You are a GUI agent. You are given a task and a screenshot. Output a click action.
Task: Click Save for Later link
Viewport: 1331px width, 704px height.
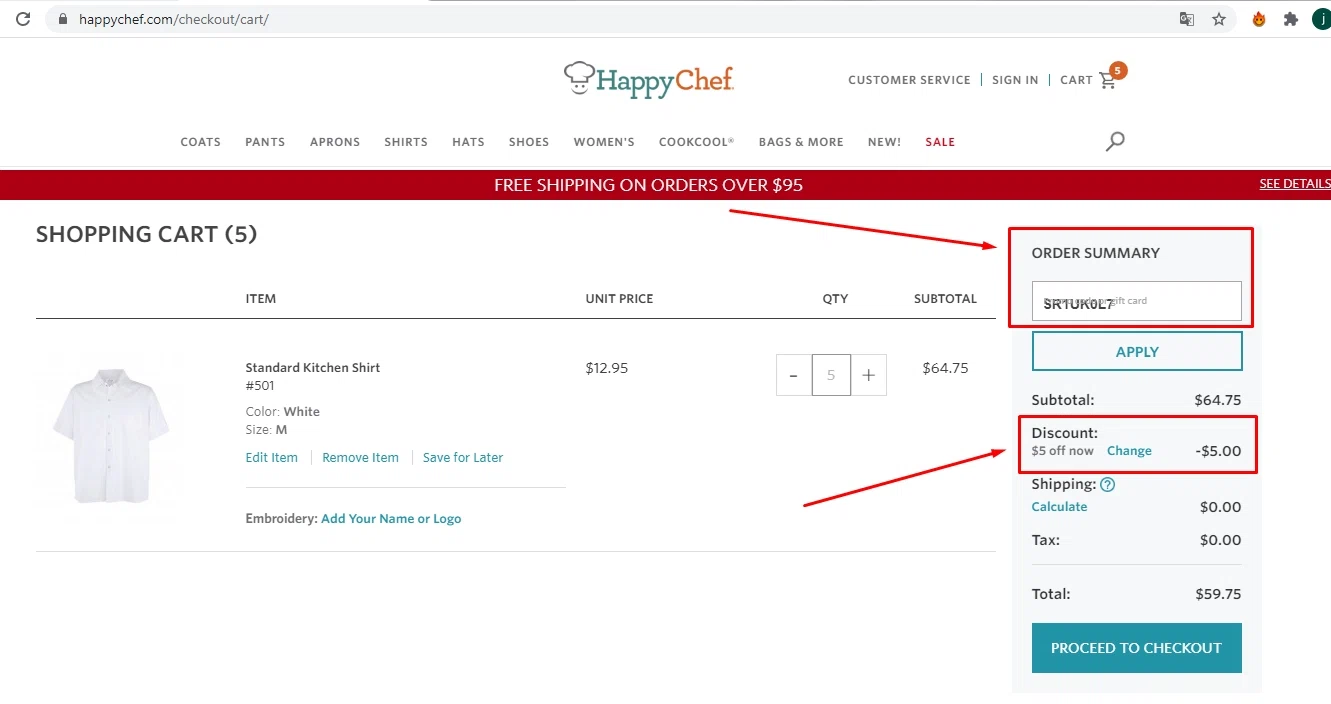click(x=463, y=457)
